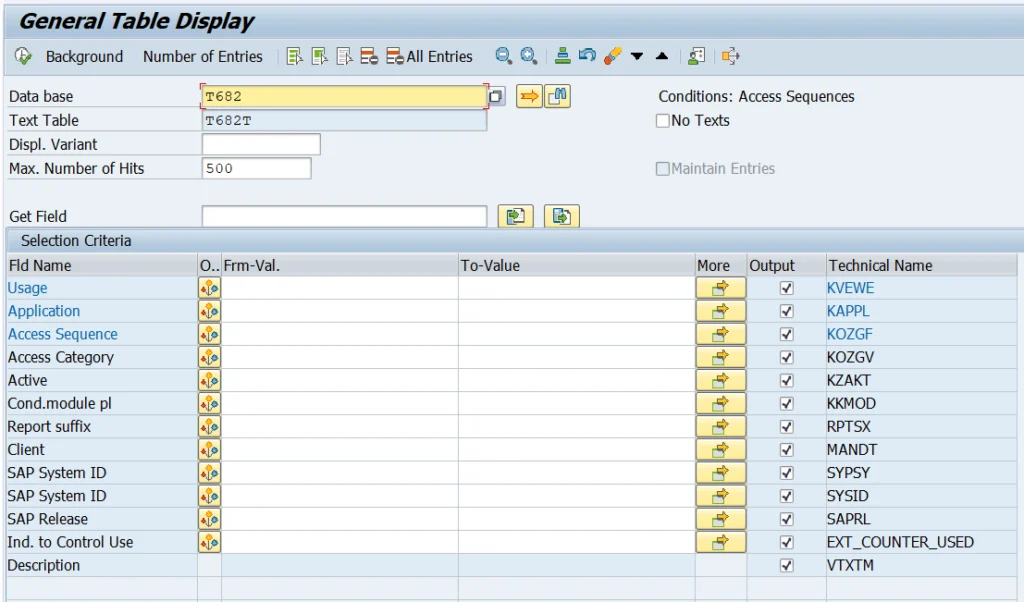Click delete-row icon left of All Entries
1024x602 pixels.
369,56
